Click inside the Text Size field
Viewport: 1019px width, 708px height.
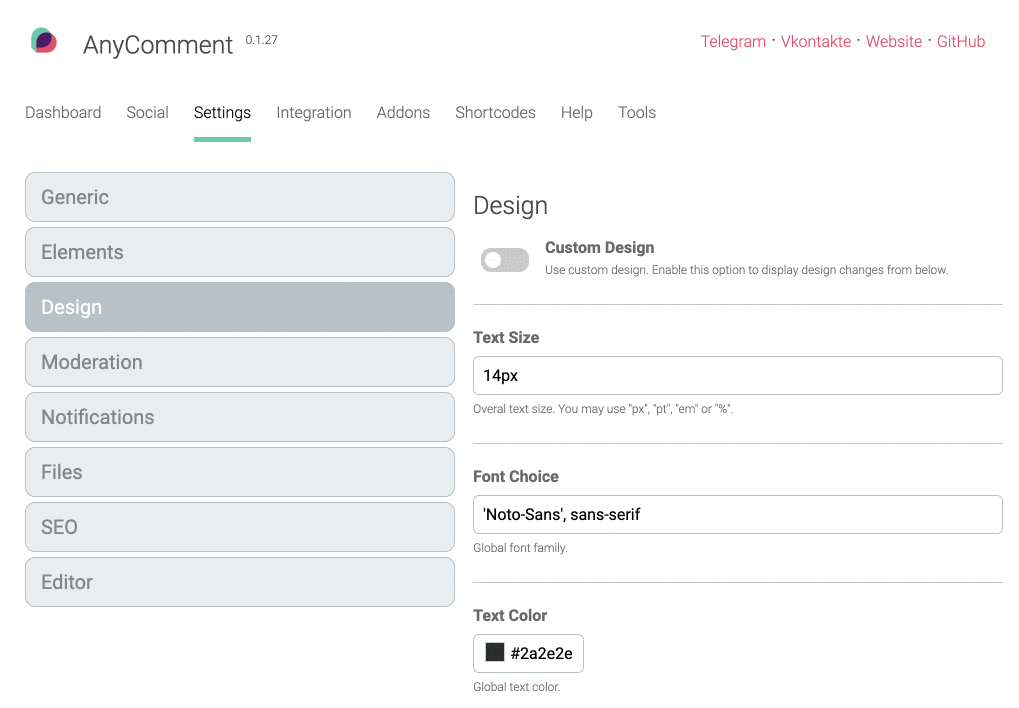(x=737, y=375)
